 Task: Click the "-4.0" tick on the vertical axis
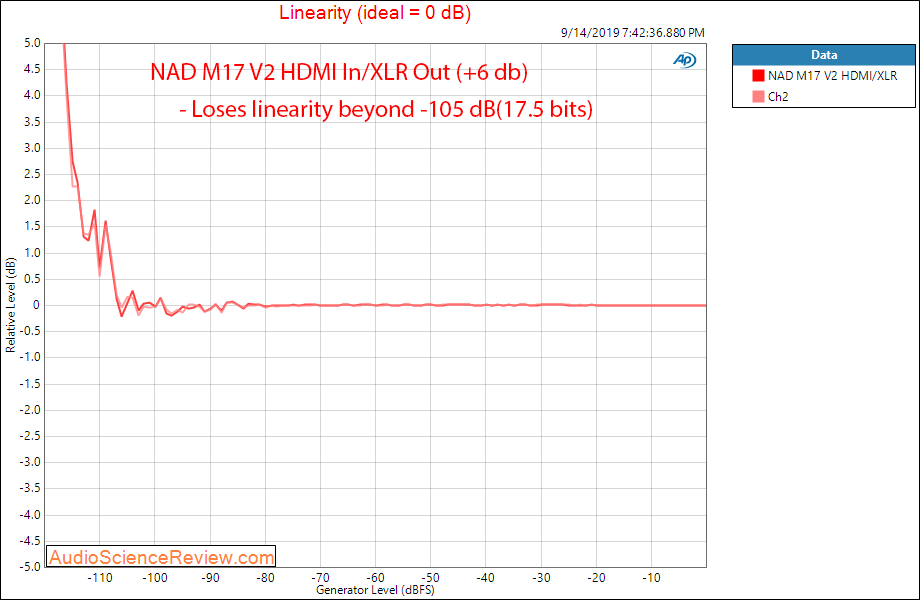pyautogui.click(x=31, y=515)
